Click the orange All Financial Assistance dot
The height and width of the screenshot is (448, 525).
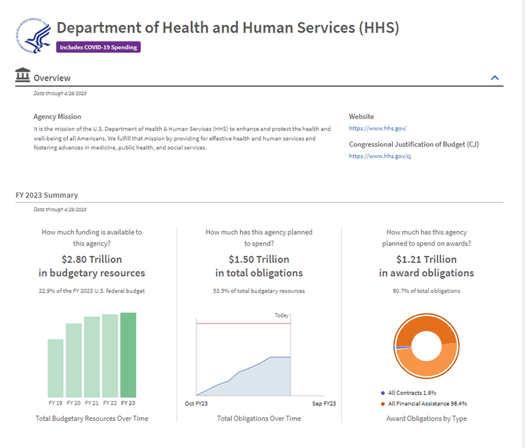point(383,404)
